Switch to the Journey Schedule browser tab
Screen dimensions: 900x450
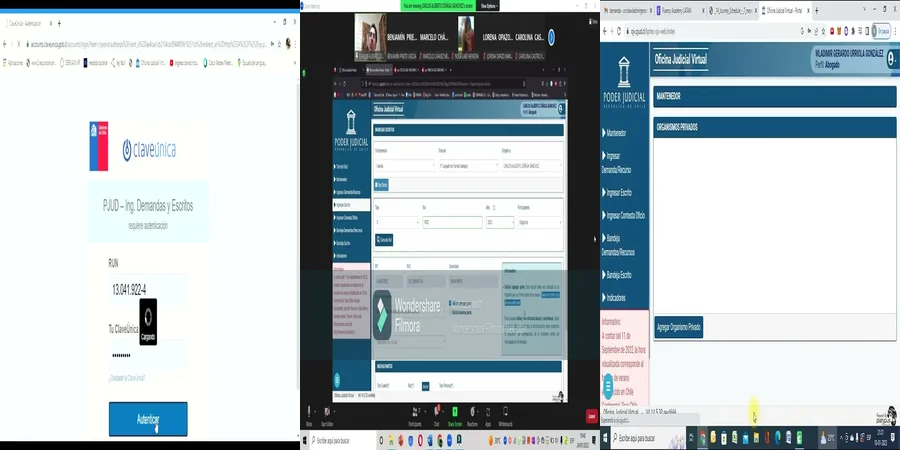pyautogui.click(x=732, y=10)
